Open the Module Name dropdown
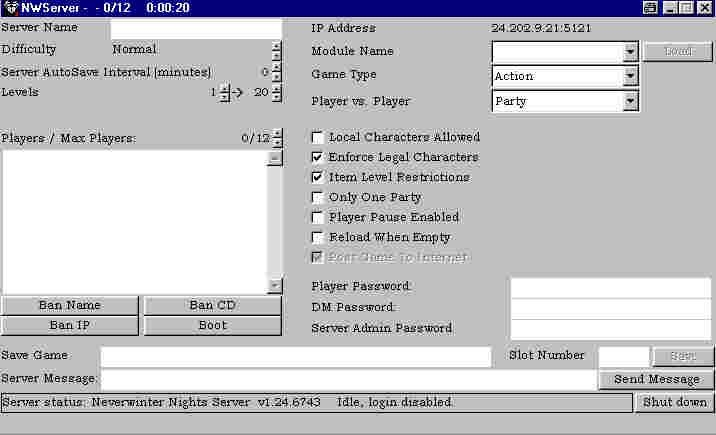Image resolution: width=716 pixels, height=435 pixels. [x=630, y=51]
